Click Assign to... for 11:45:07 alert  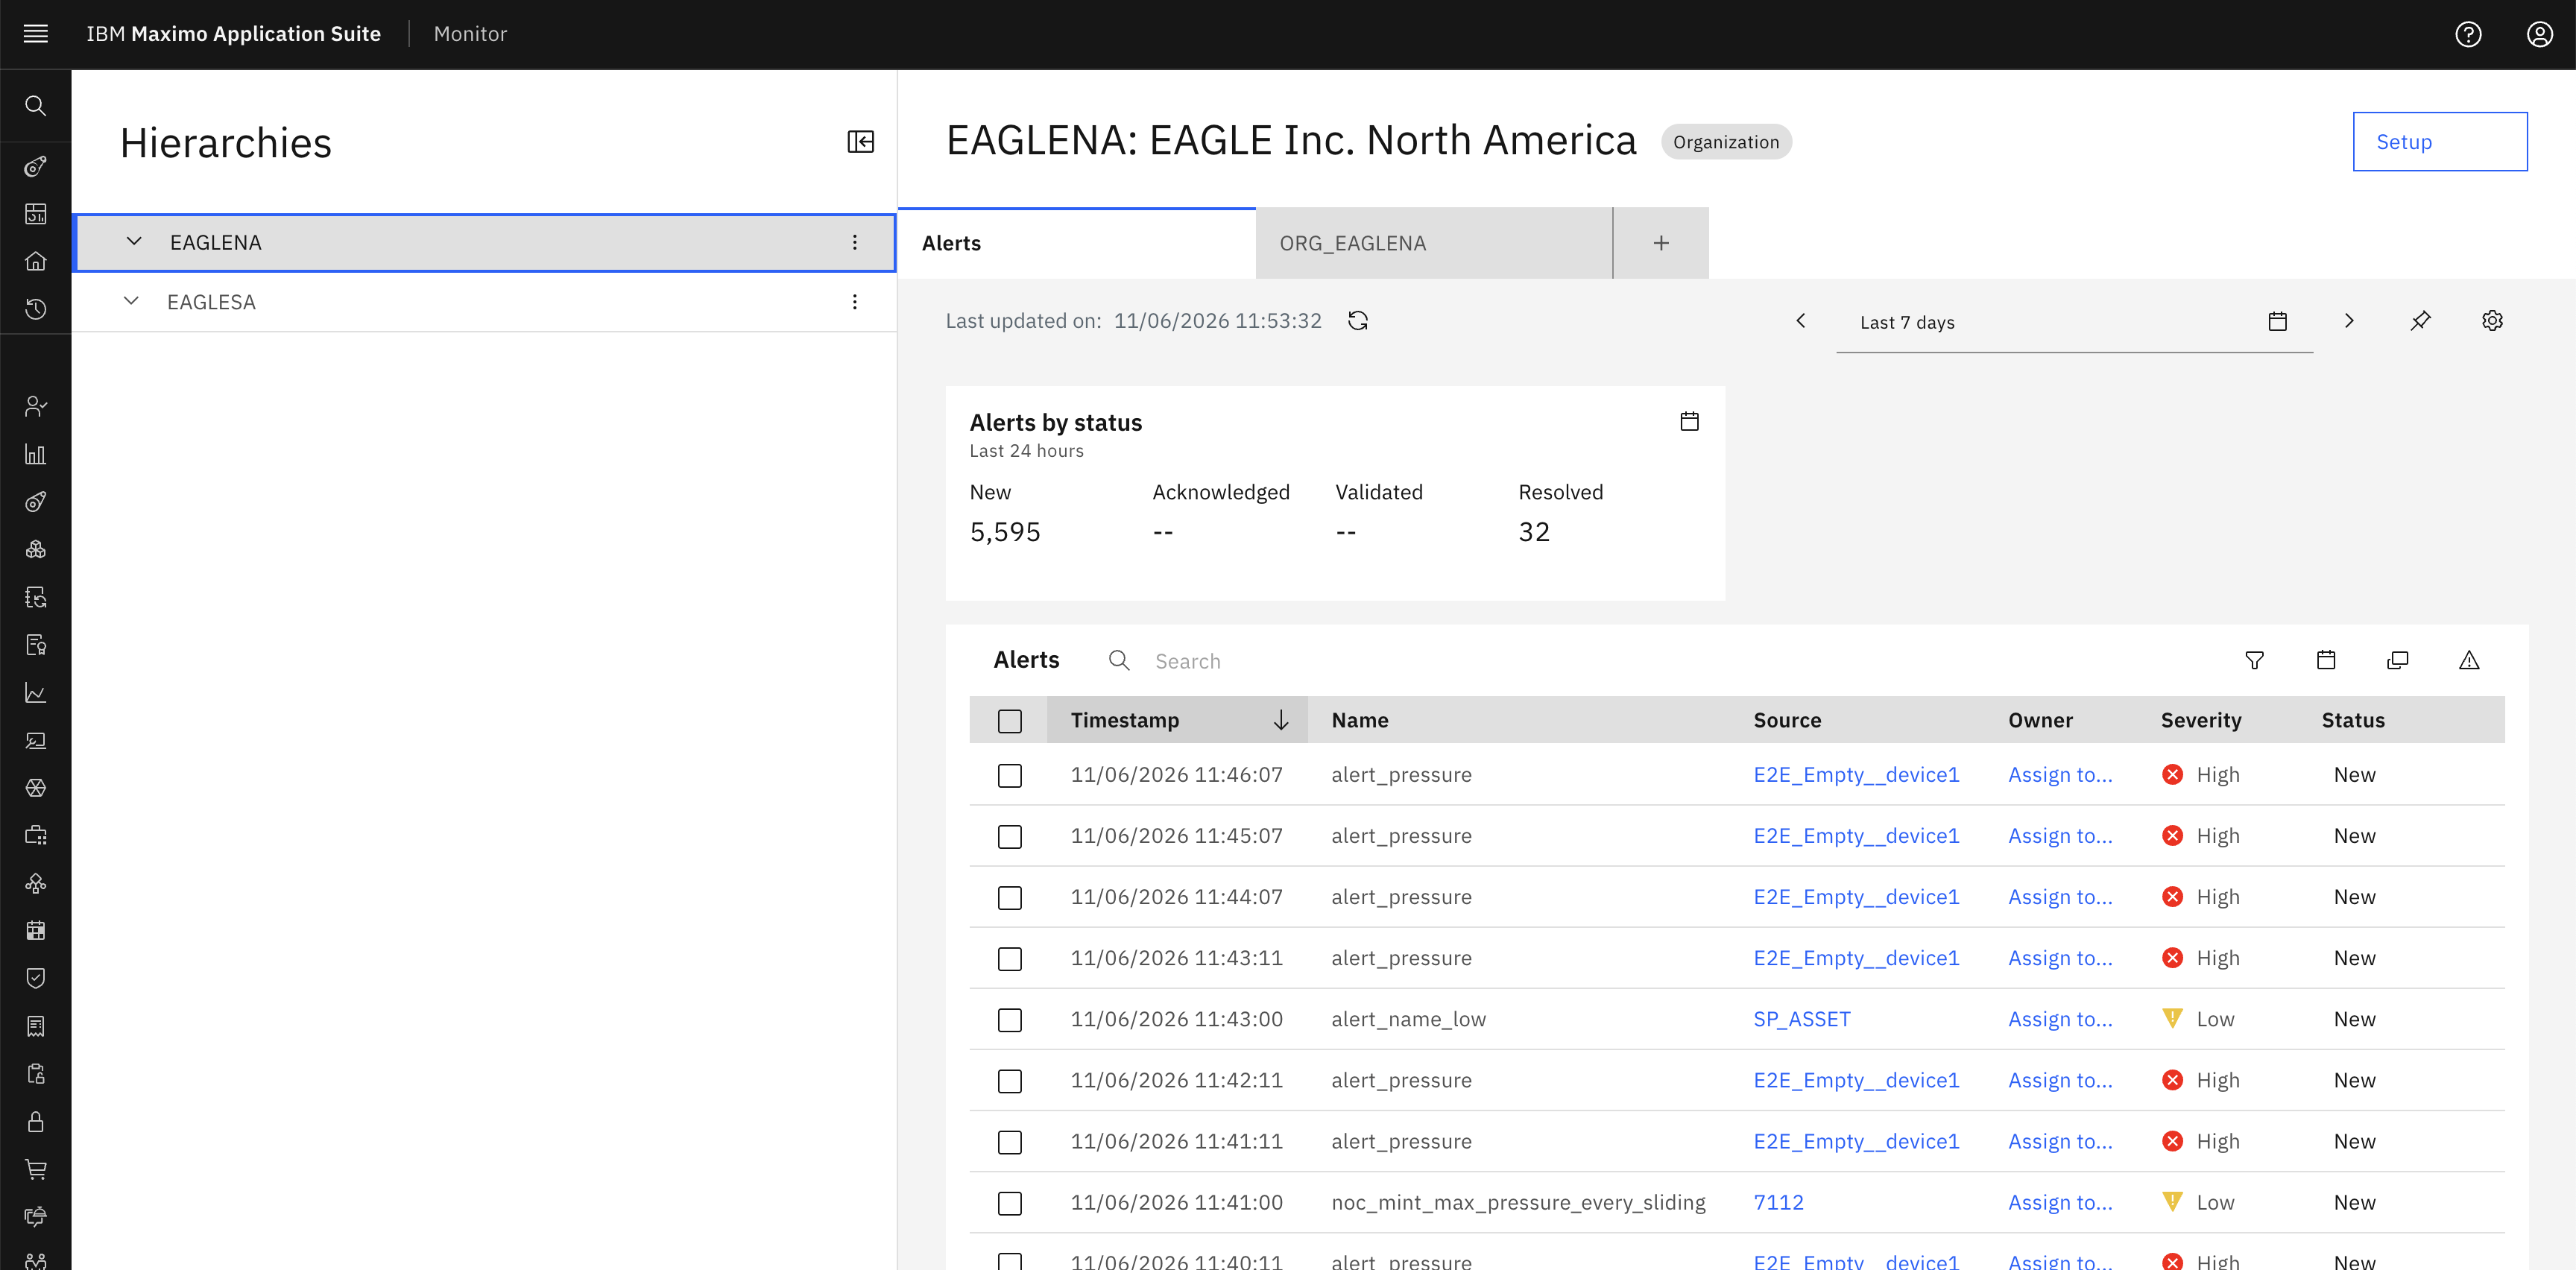point(2060,836)
